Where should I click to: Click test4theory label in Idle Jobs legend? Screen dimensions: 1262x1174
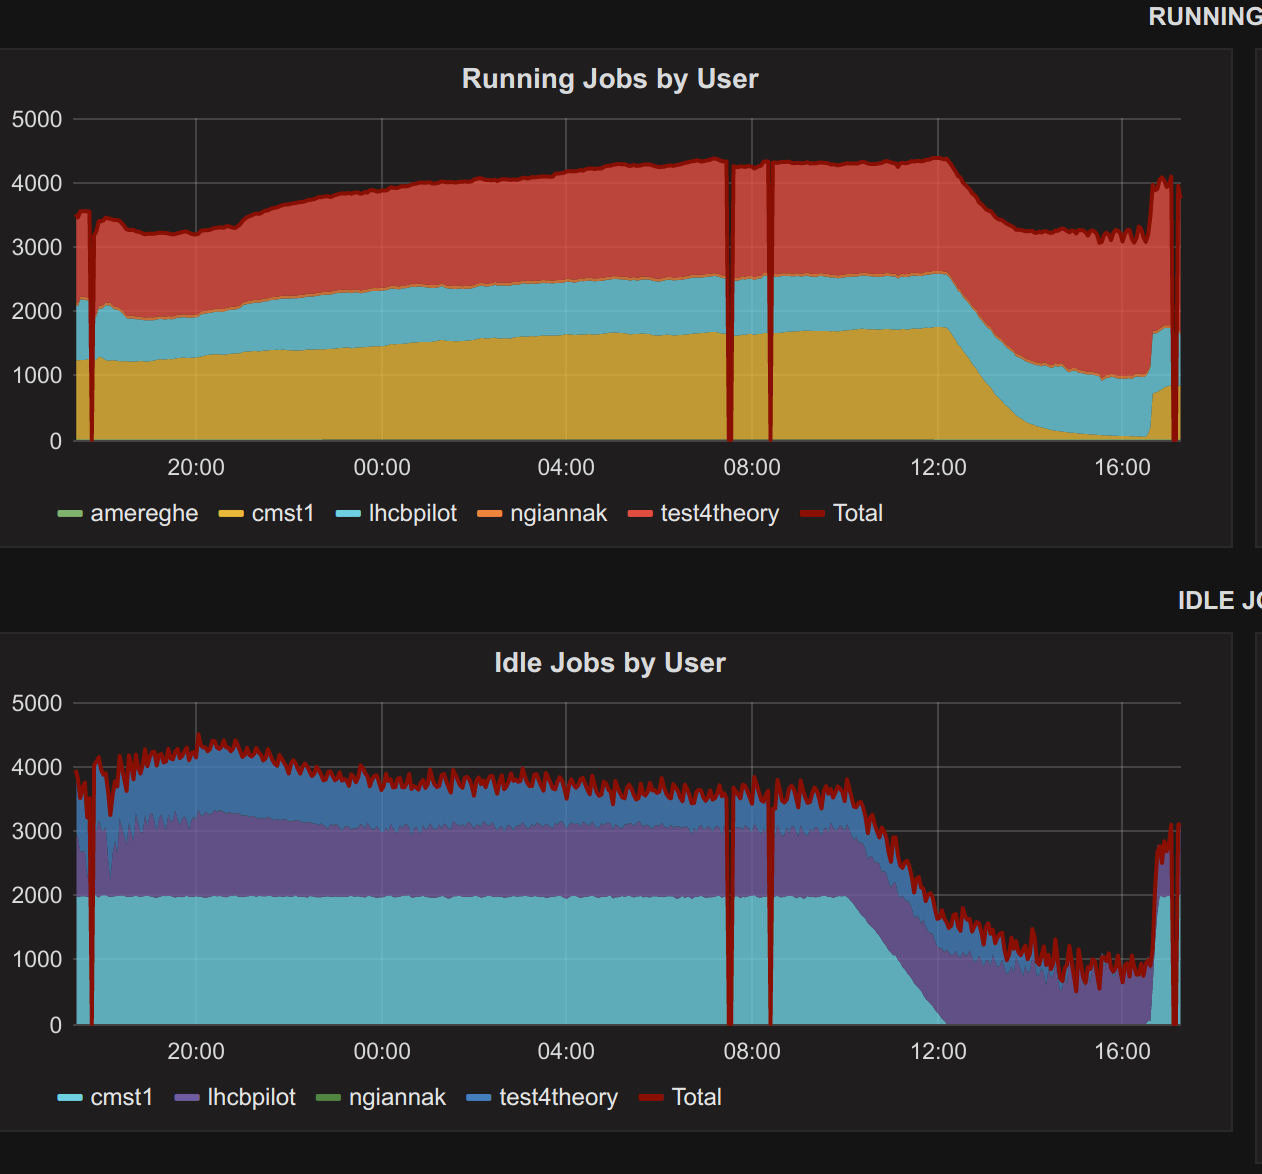tap(558, 1098)
